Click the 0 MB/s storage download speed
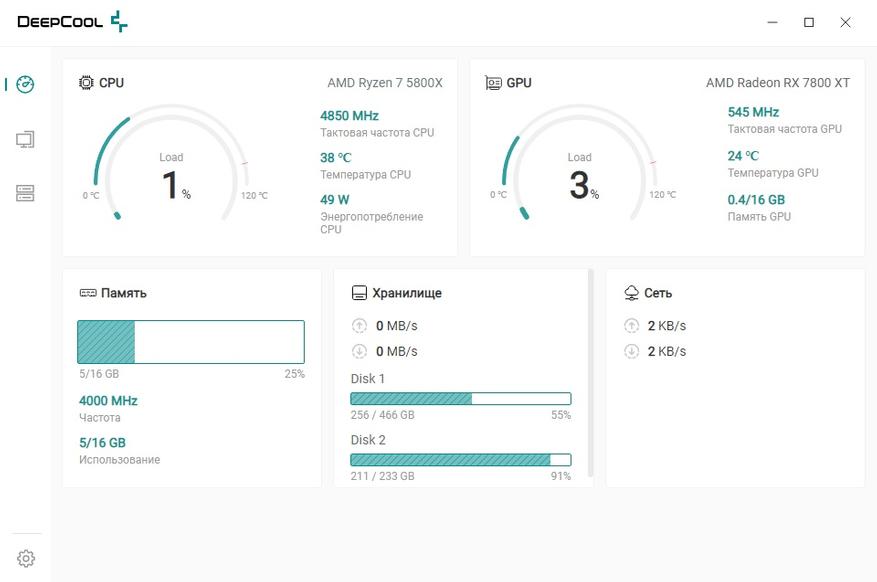877x582 pixels. (x=397, y=351)
